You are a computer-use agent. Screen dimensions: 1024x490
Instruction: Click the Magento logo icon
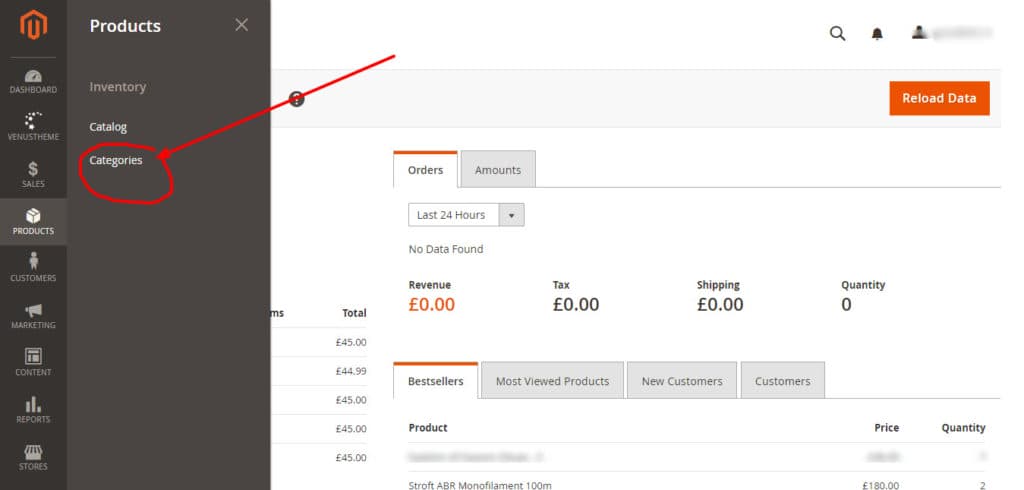[33, 26]
